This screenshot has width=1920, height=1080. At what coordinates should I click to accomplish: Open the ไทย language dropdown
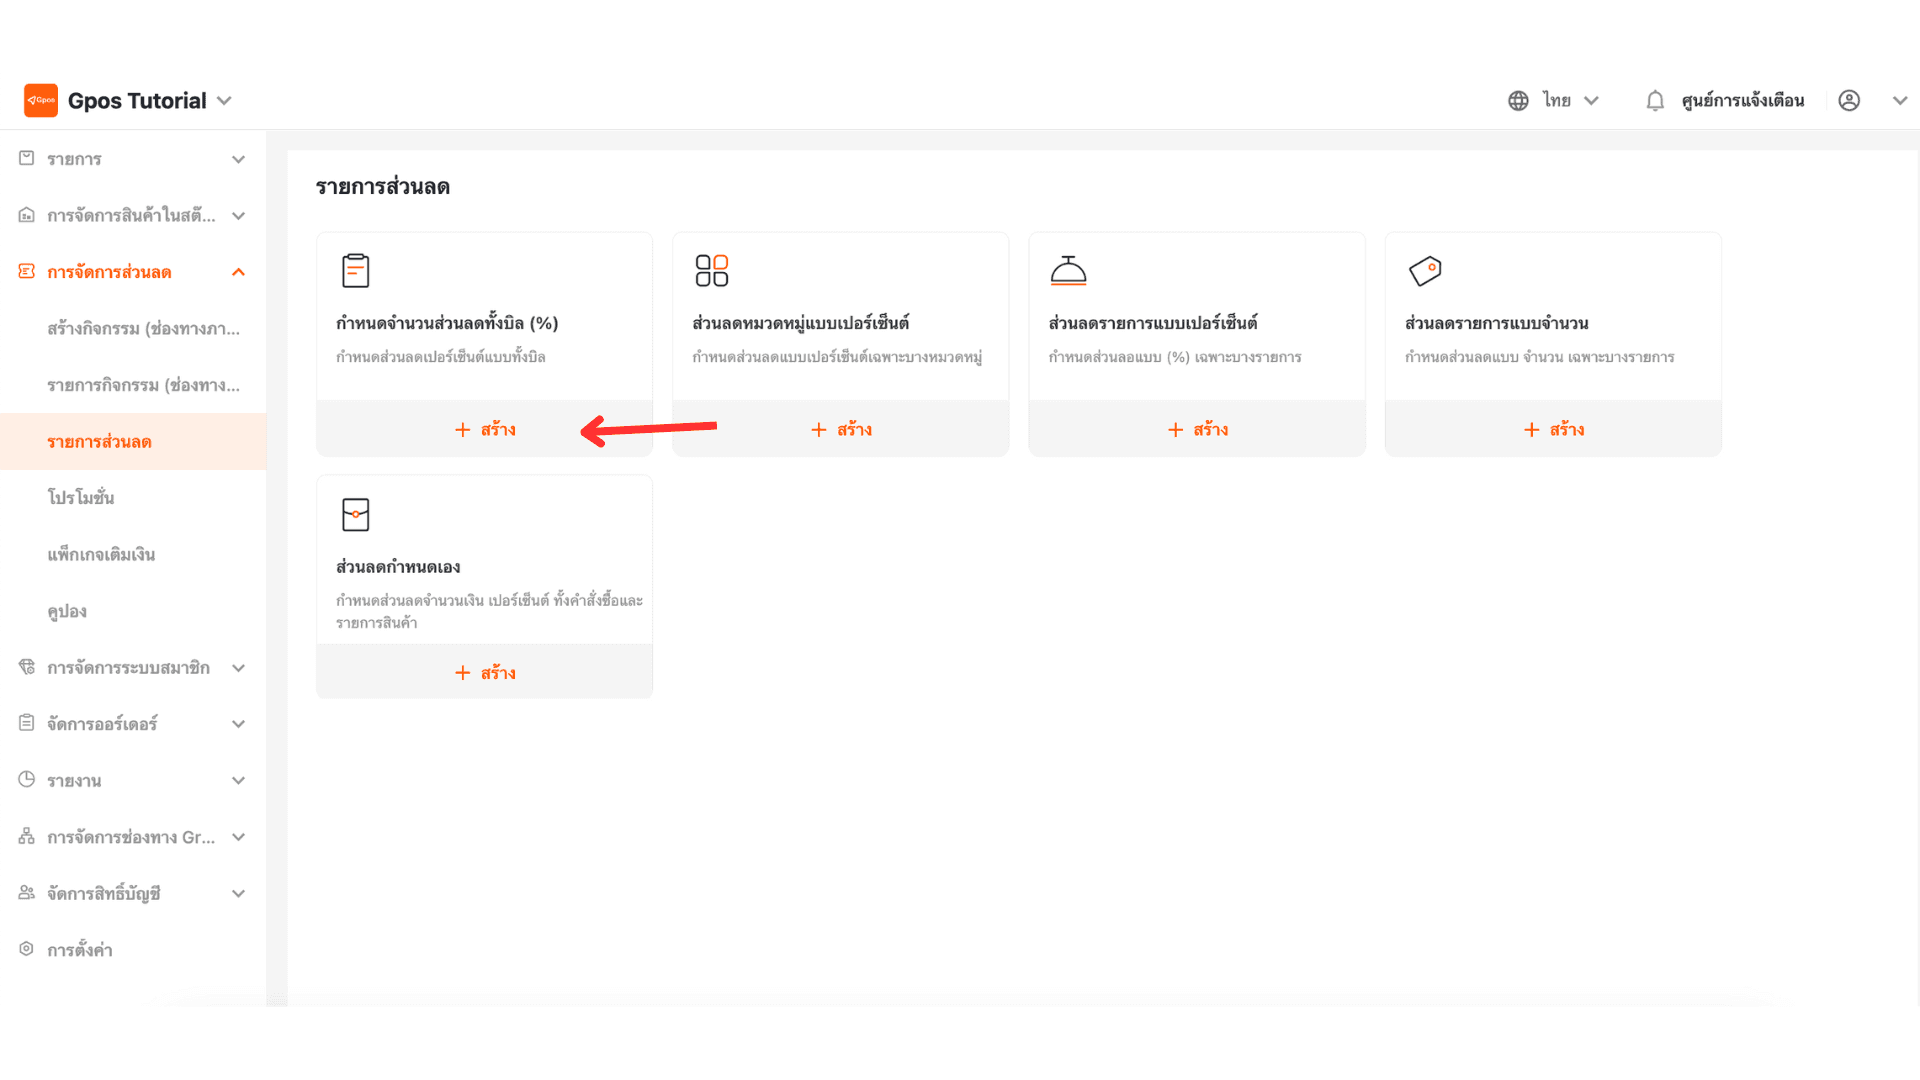tap(1570, 101)
